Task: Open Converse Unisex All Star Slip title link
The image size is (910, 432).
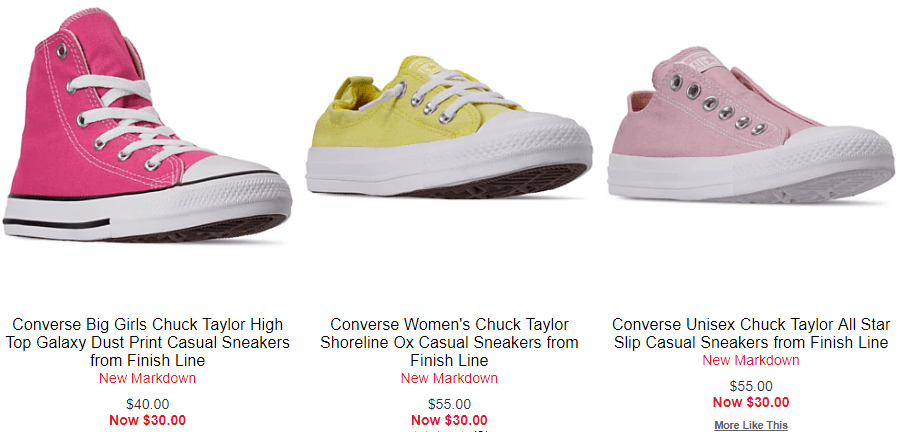Action: click(751, 333)
